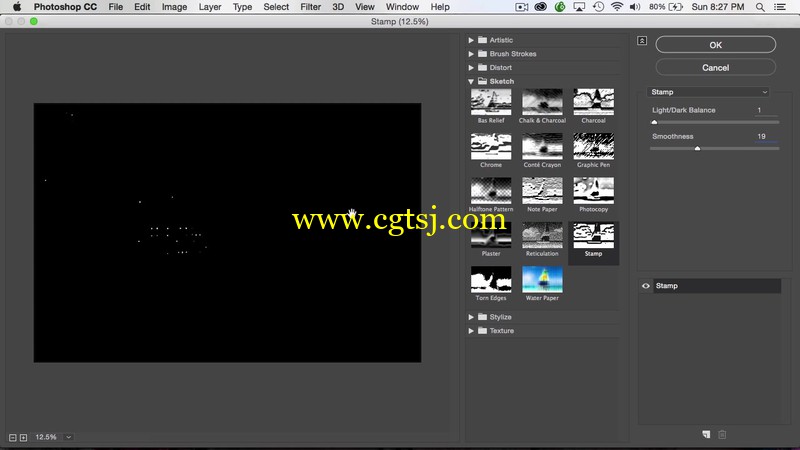Select the Plaster filter thumbnail
The width and height of the screenshot is (800, 450).
tap(491, 235)
